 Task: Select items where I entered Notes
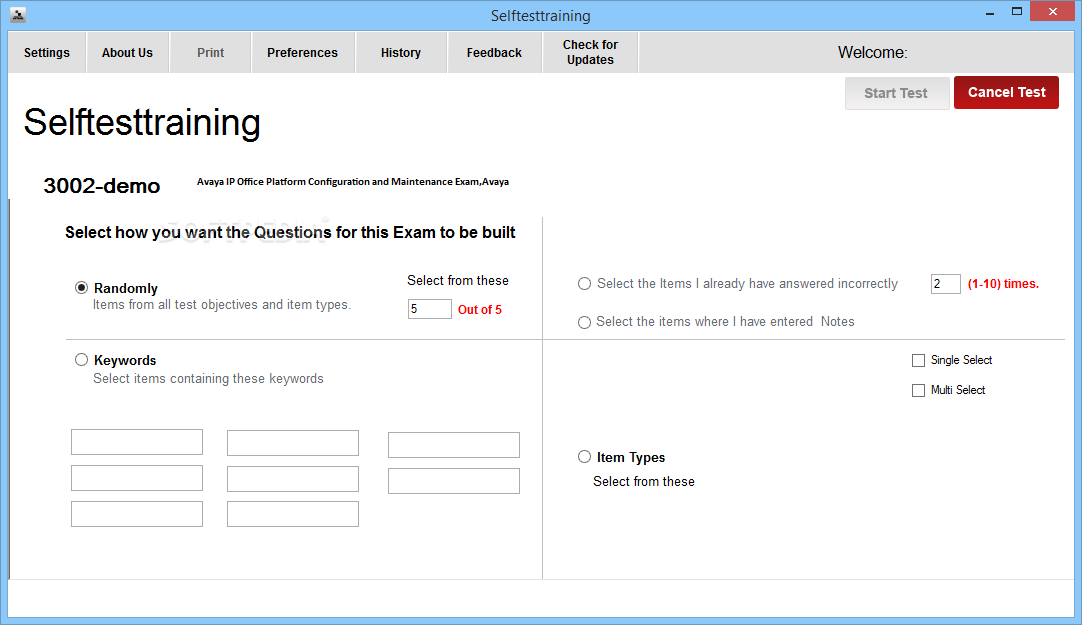[x=584, y=322]
